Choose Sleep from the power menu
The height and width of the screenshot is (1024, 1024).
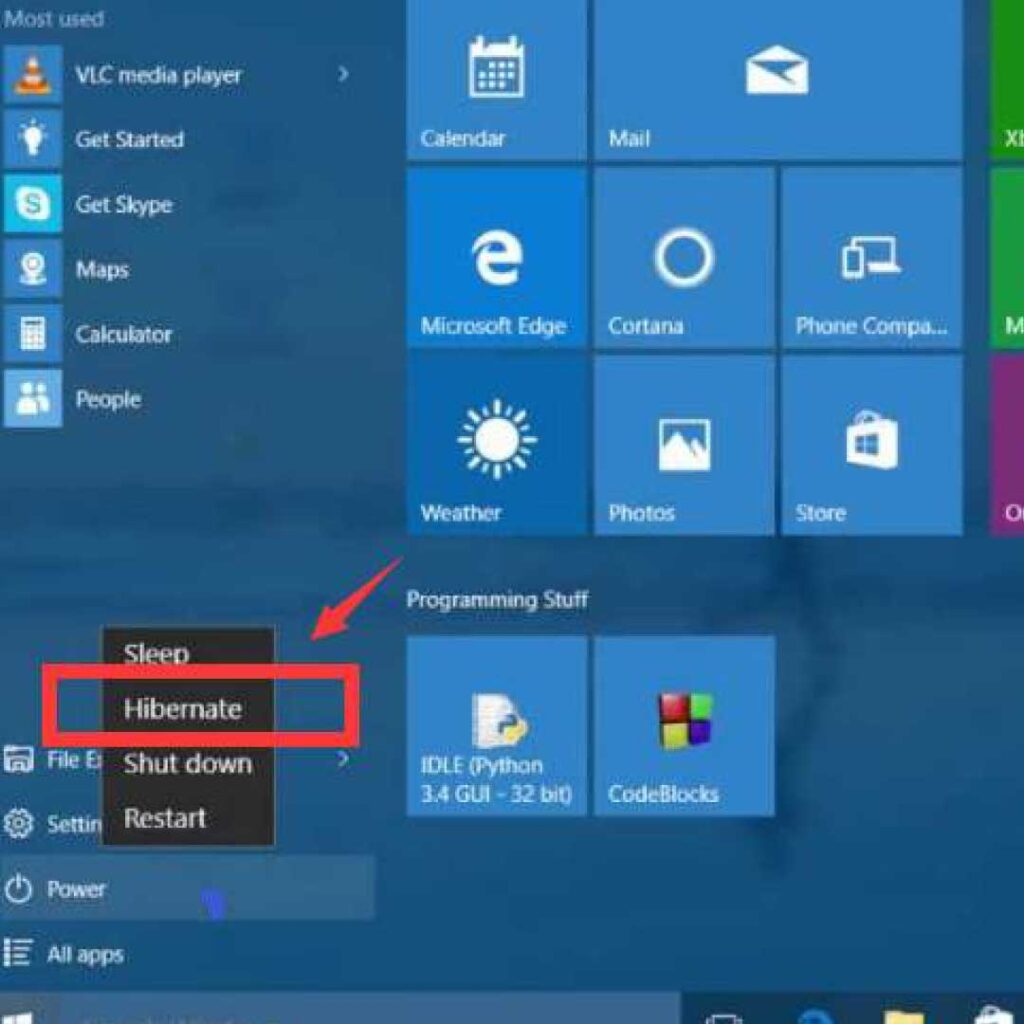[188, 653]
